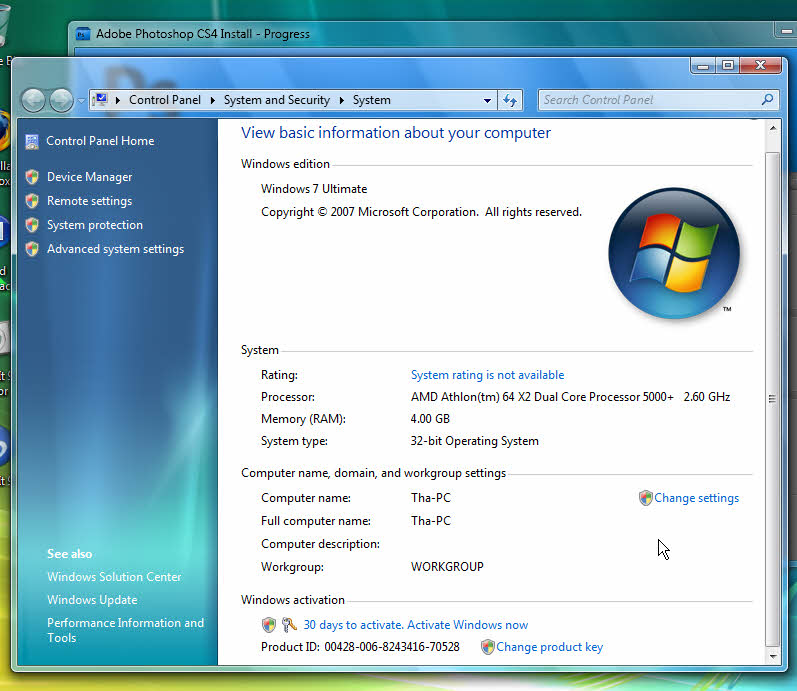Click the Computer name value Tha-PC
This screenshot has height=691, width=797.
click(x=431, y=498)
